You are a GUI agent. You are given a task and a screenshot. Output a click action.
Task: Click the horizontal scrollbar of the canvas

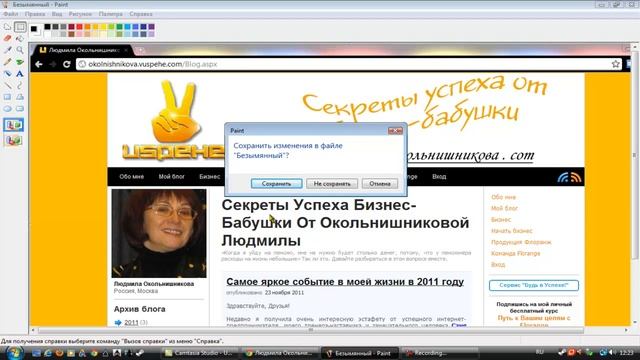coord(310,330)
